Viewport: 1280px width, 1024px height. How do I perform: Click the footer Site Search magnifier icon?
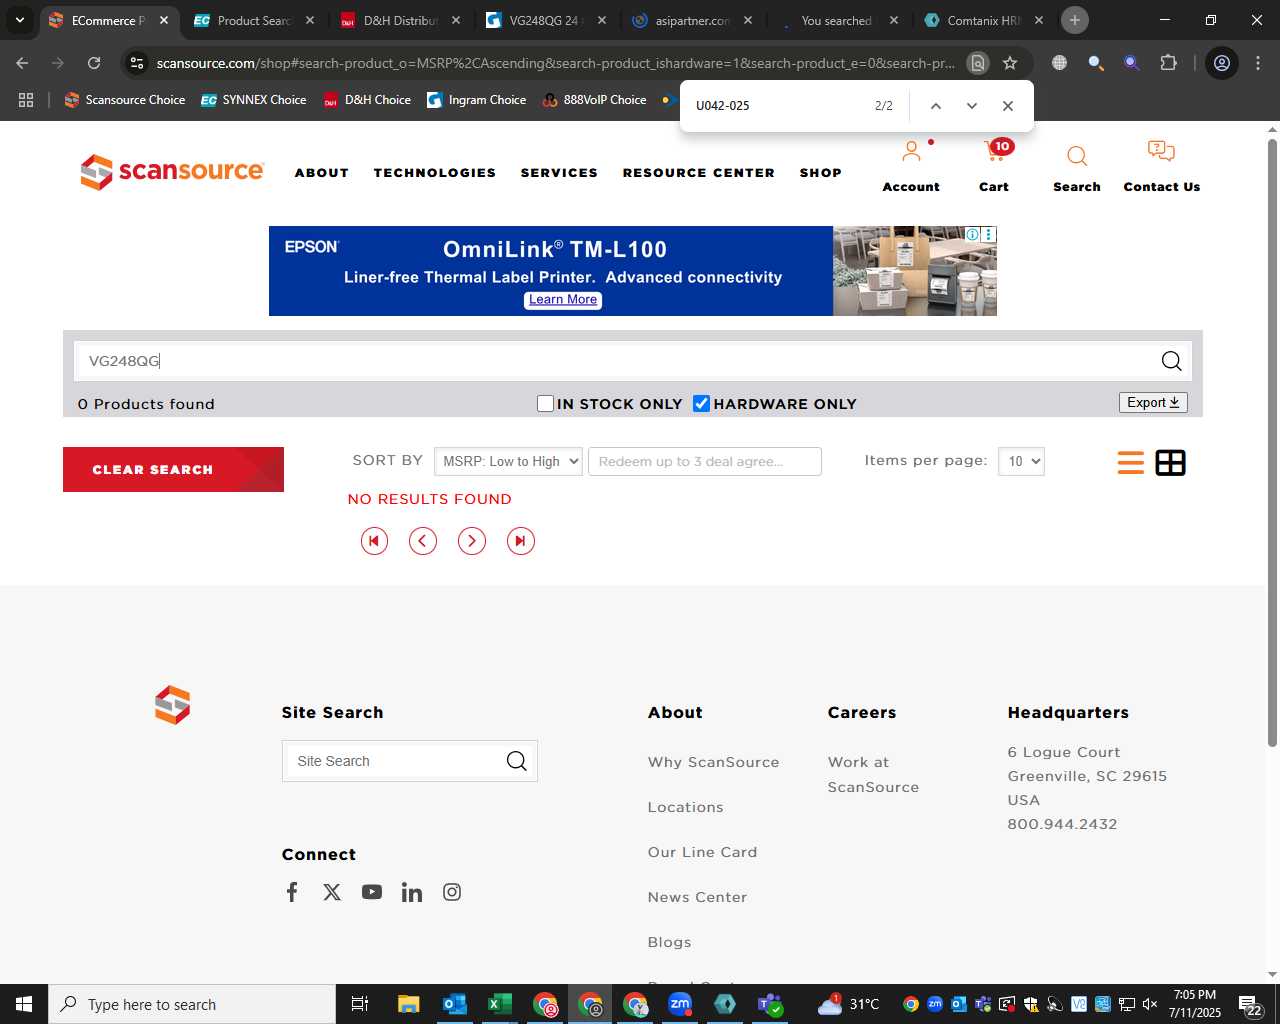coord(516,761)
